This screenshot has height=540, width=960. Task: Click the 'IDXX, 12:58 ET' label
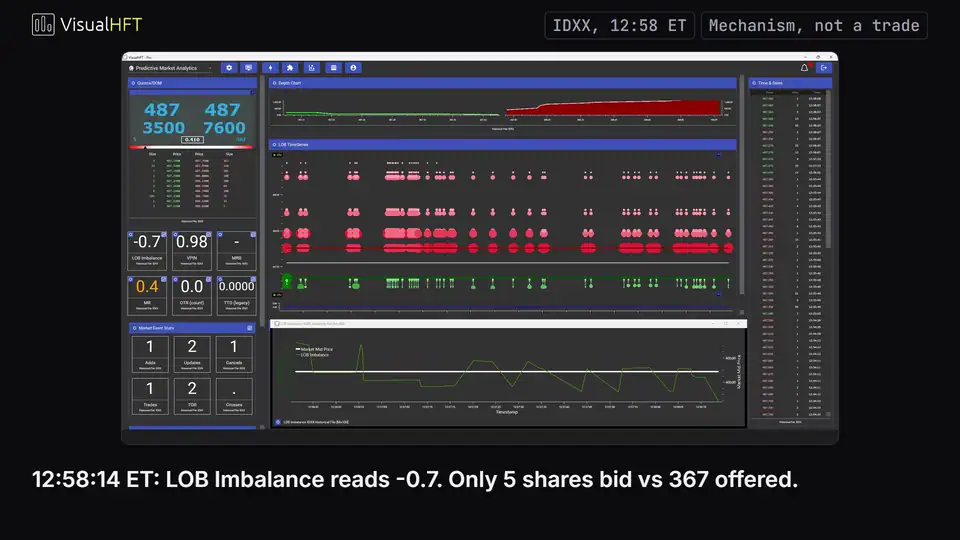tap(620, 26)
